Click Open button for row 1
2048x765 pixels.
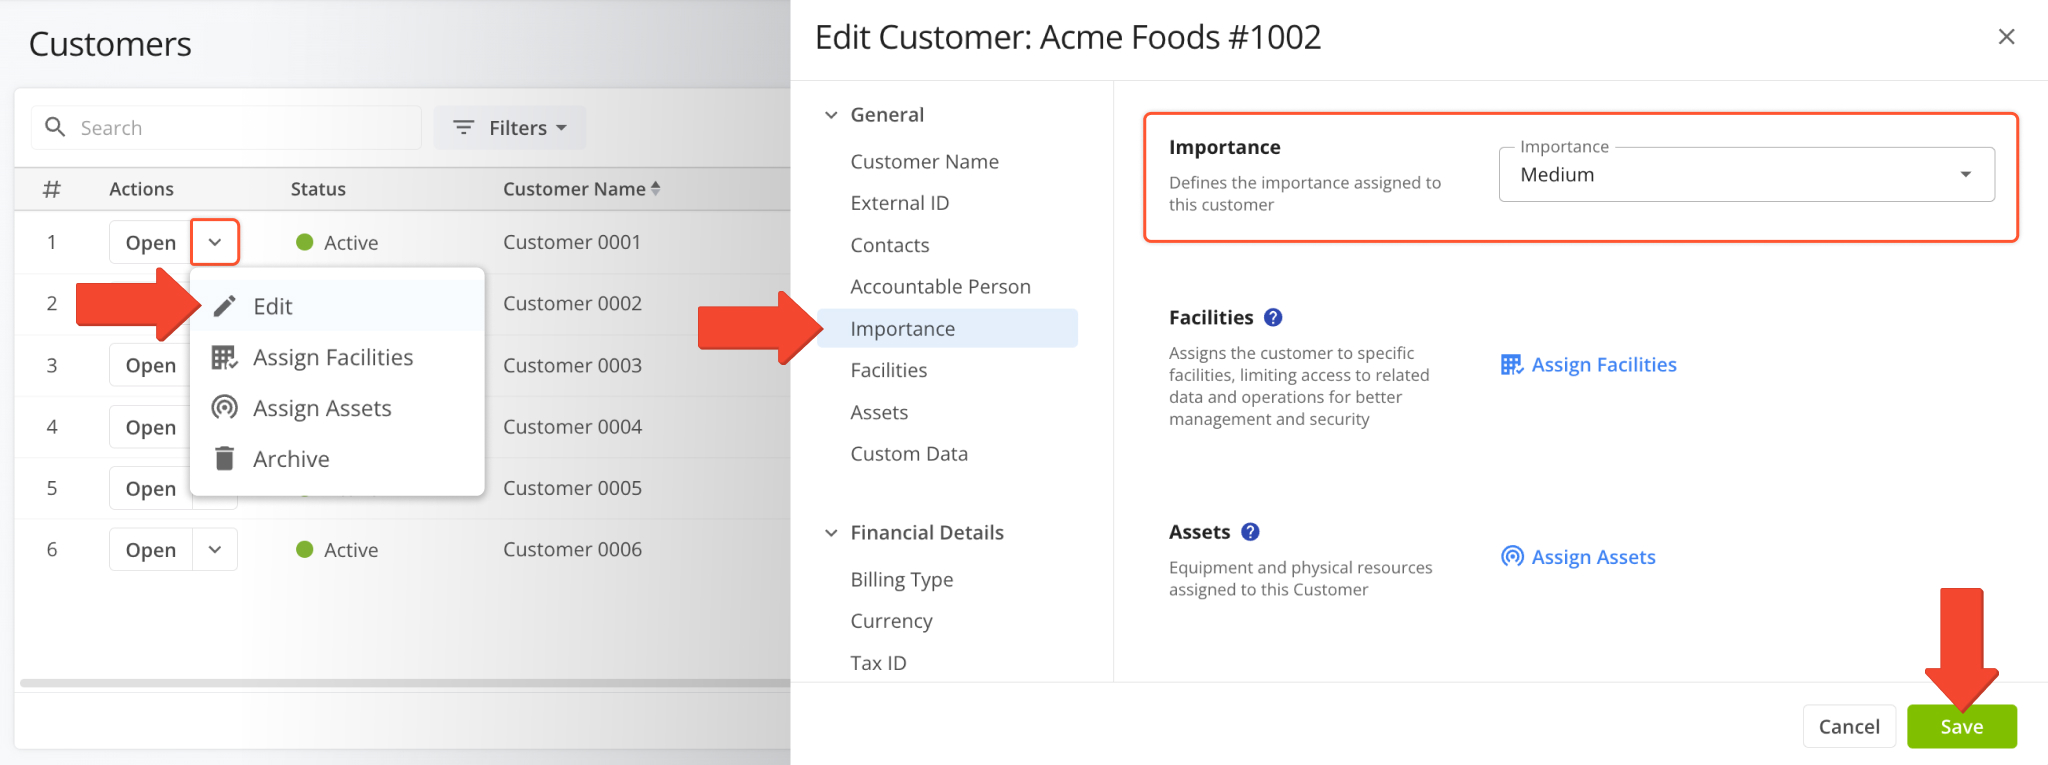click(150, 242)
